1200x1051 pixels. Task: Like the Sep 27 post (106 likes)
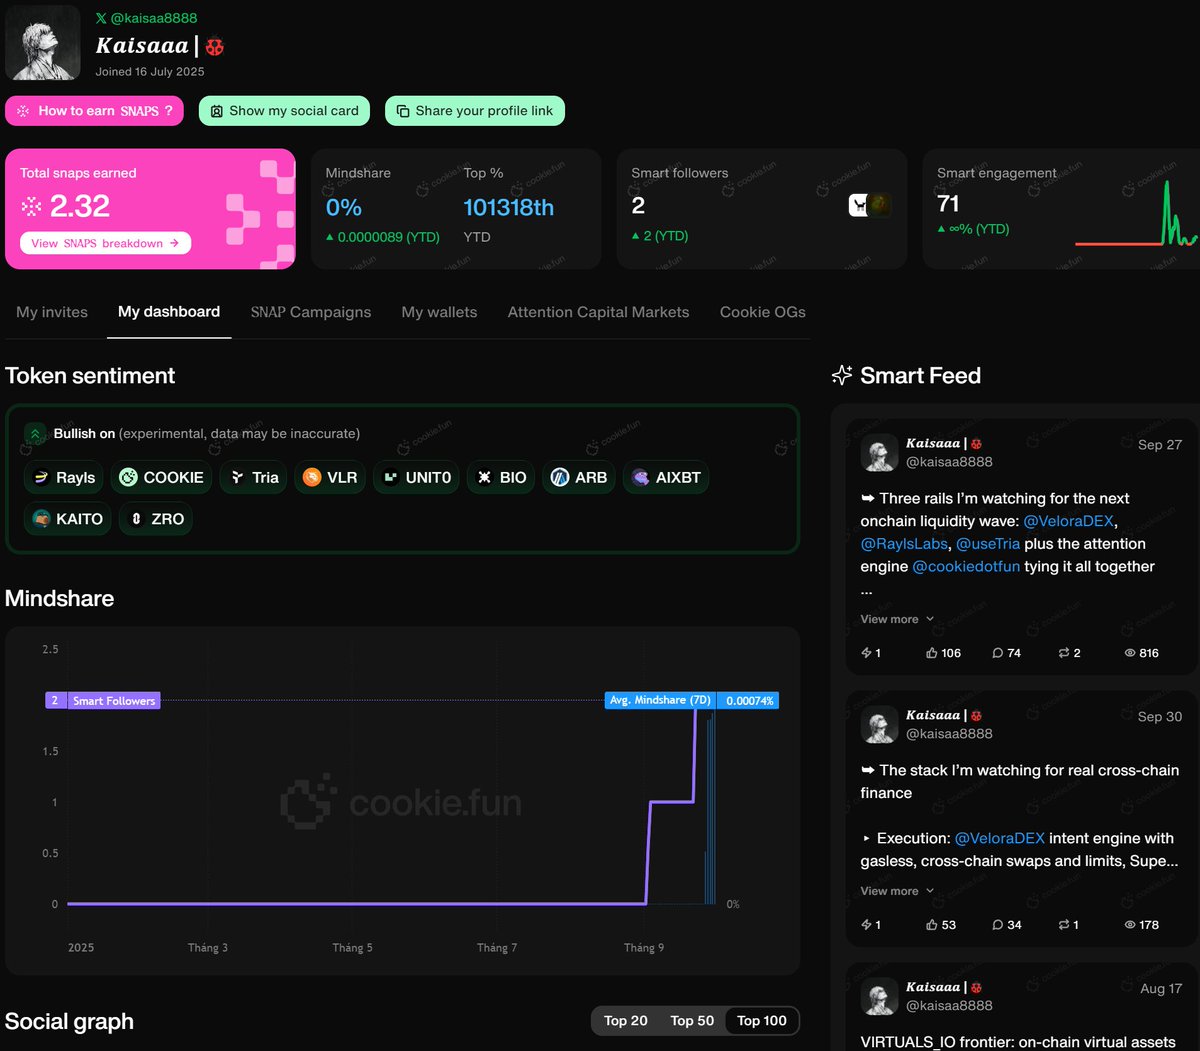click(943, 653)
